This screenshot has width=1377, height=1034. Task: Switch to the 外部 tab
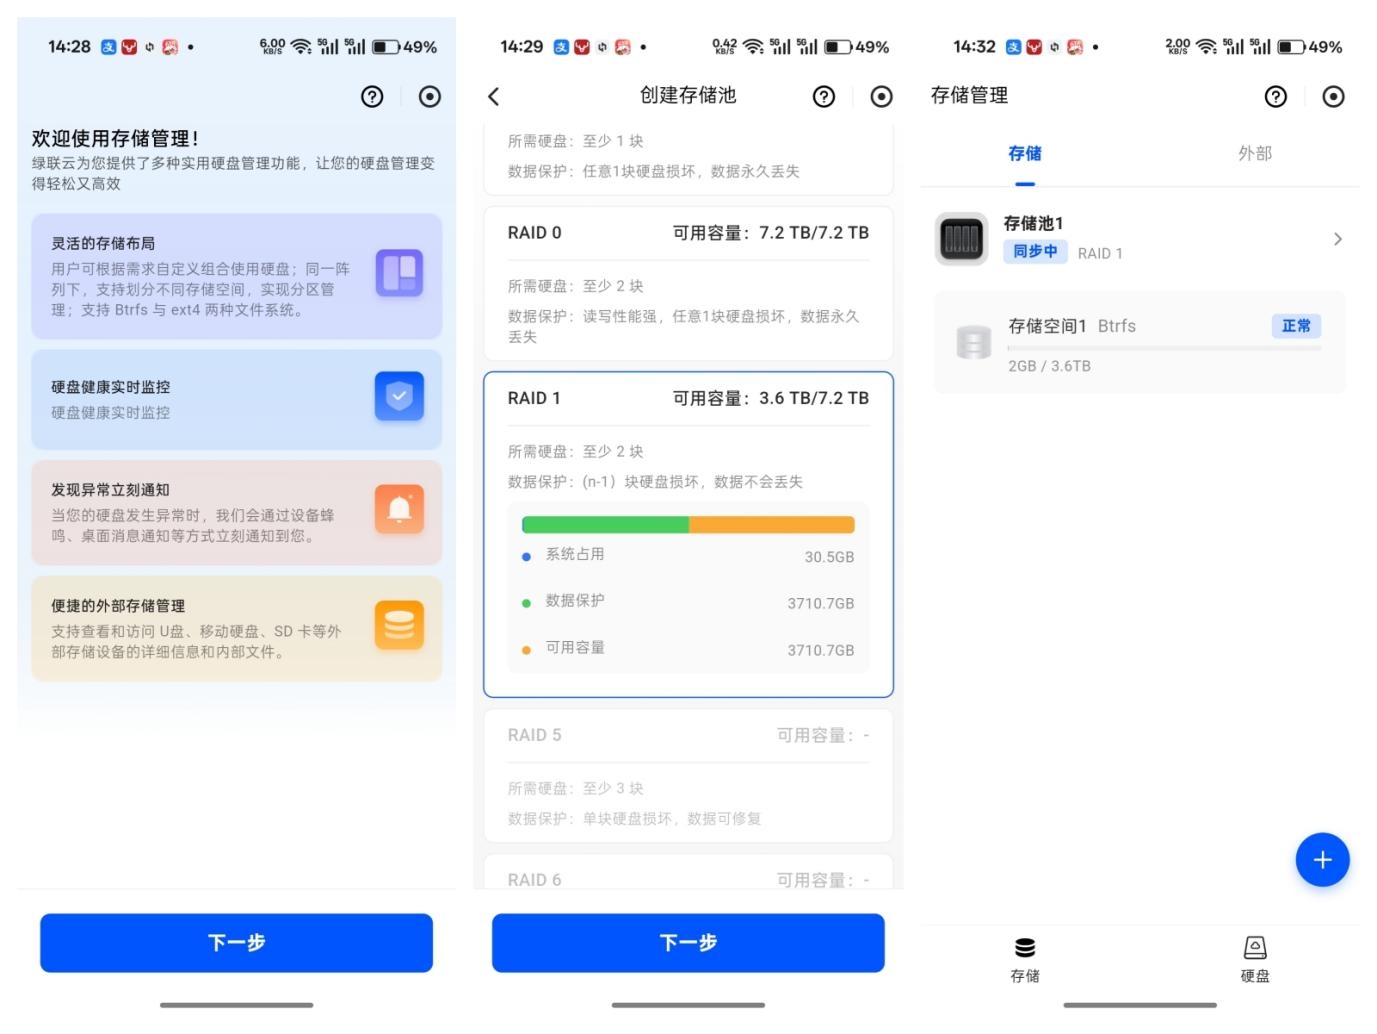[x=1255, y=154]
